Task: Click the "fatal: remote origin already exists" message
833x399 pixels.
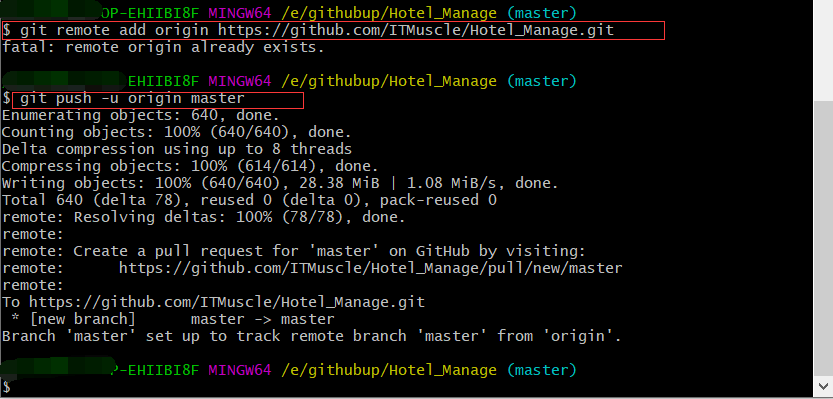Action: 163,47
